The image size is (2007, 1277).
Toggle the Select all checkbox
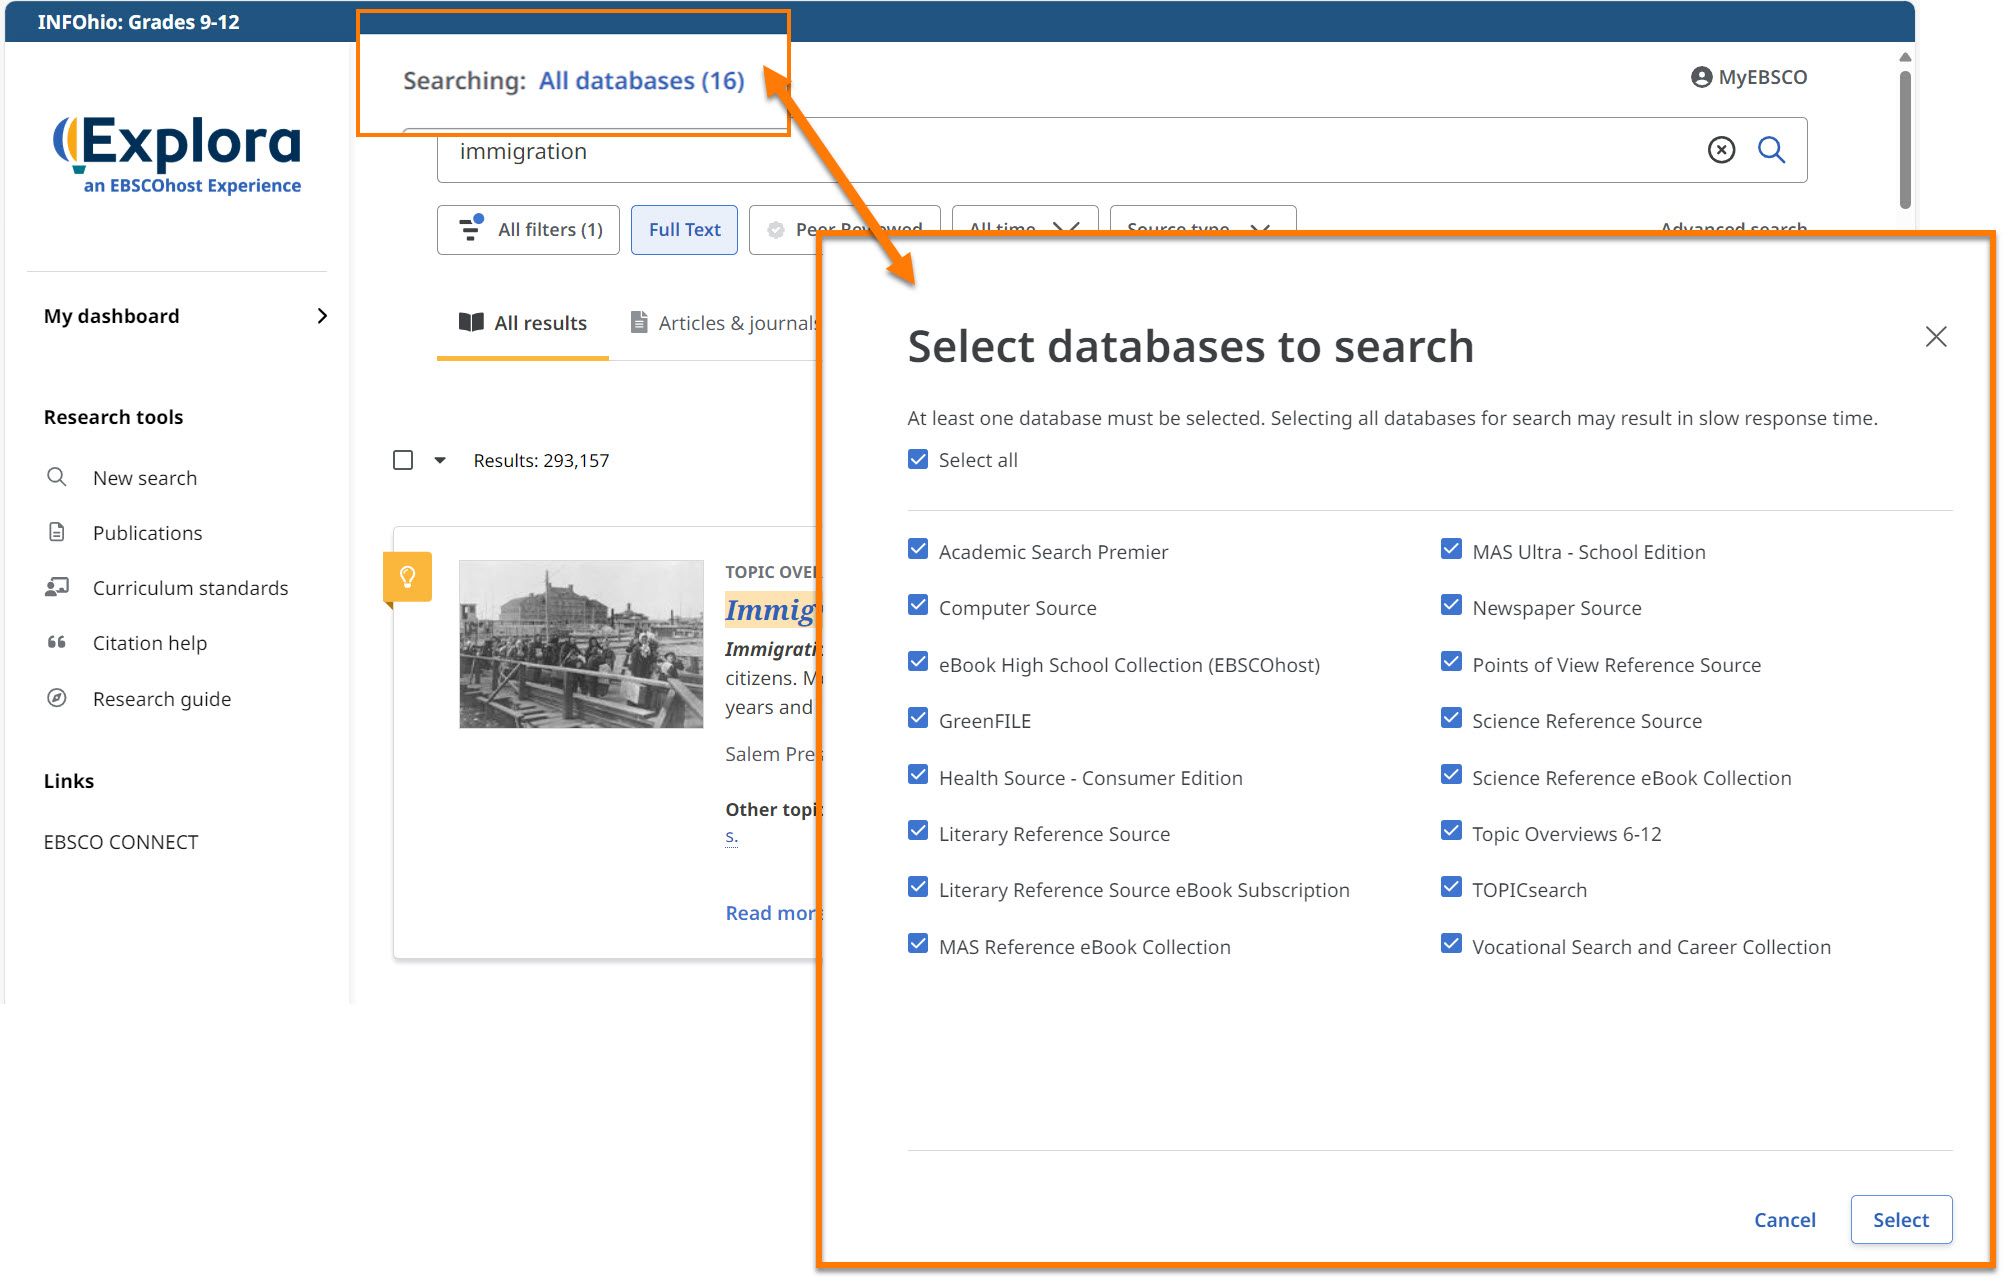tap(918, 459)
